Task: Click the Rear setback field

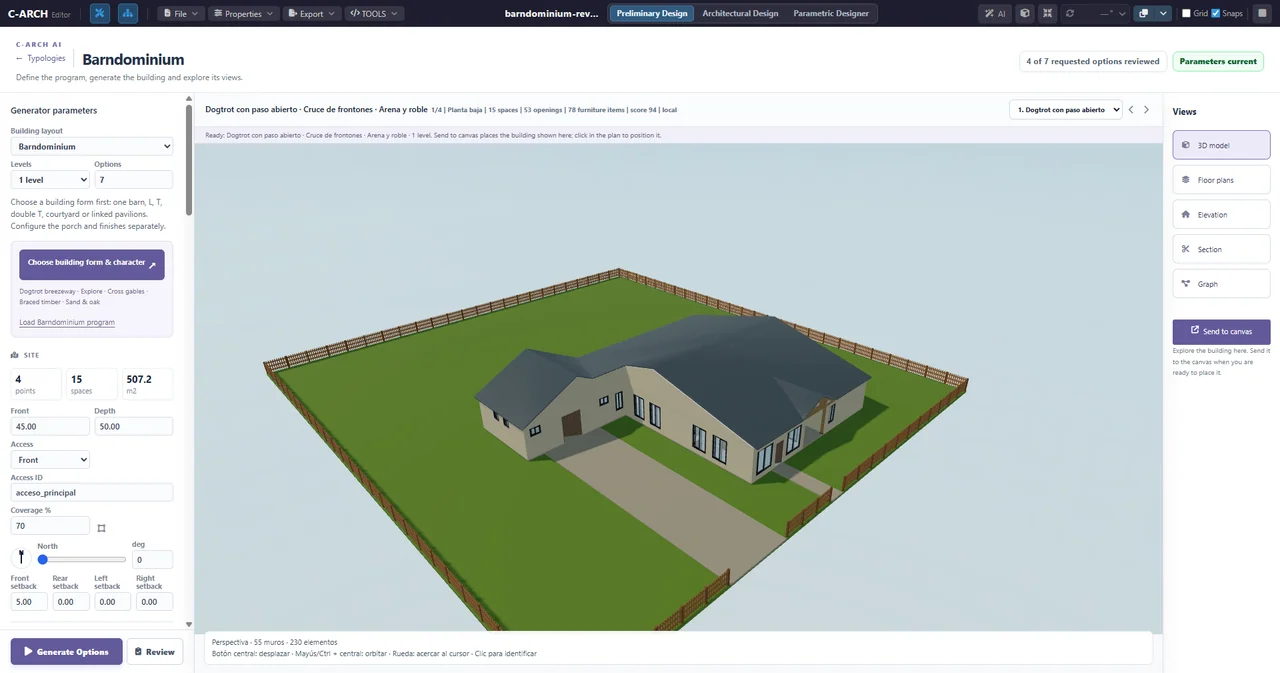Action: tap(71, 602)
